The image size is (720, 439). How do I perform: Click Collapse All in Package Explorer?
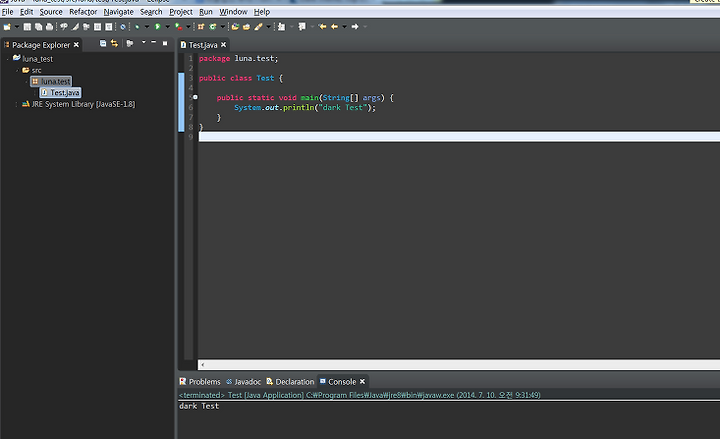tap(103, 43)
